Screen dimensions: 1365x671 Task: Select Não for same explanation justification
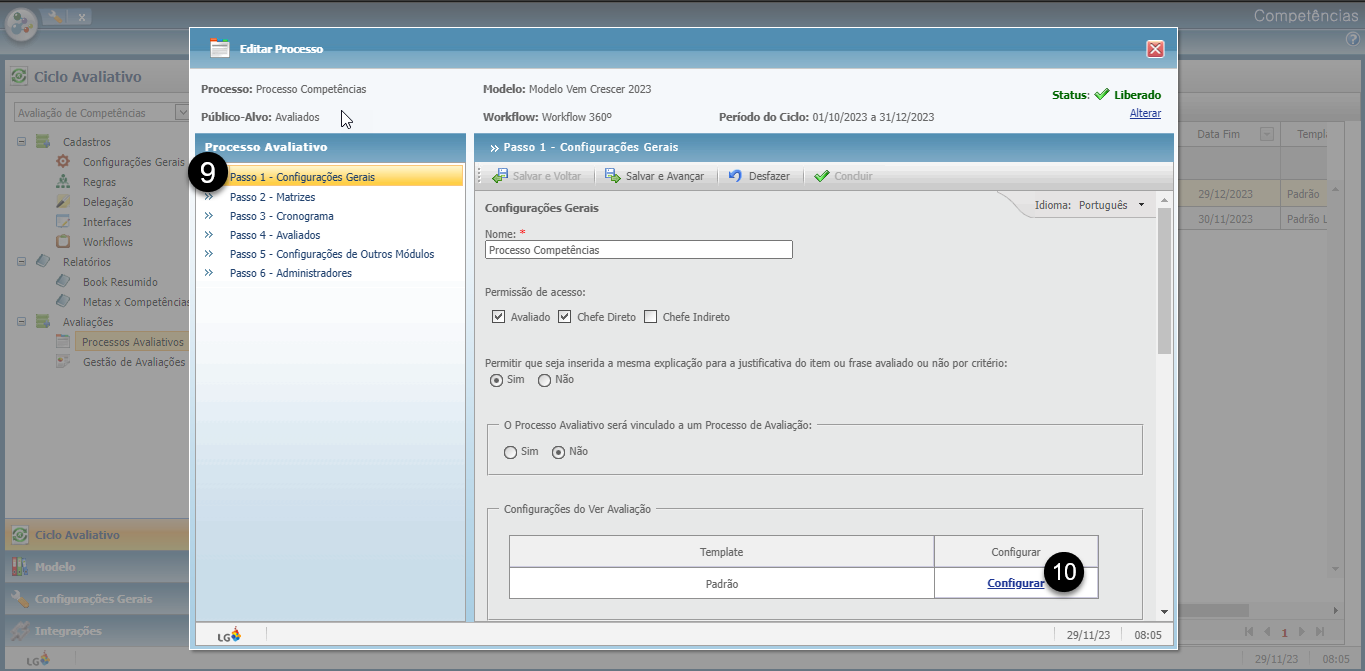(x=544, y=380)
